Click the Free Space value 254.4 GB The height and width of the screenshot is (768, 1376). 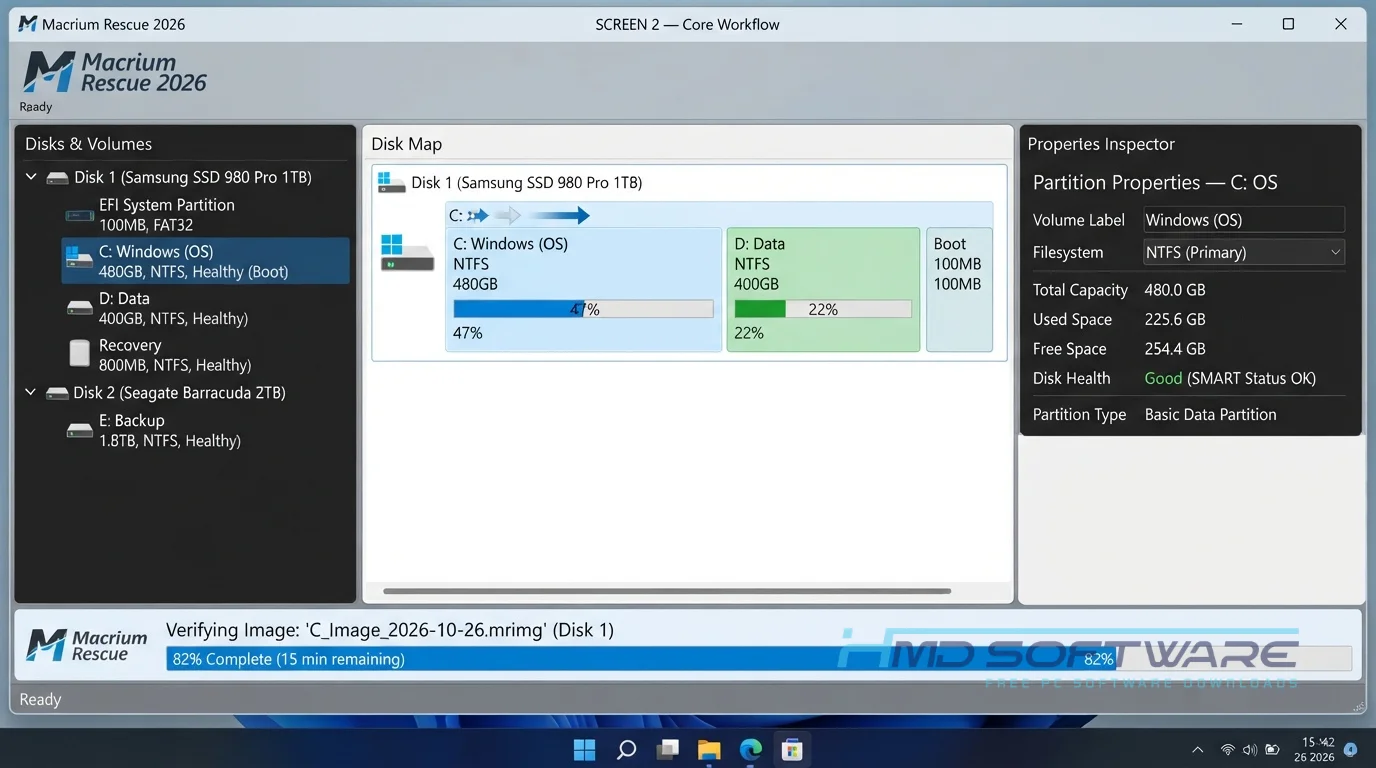coord(1175,349)
